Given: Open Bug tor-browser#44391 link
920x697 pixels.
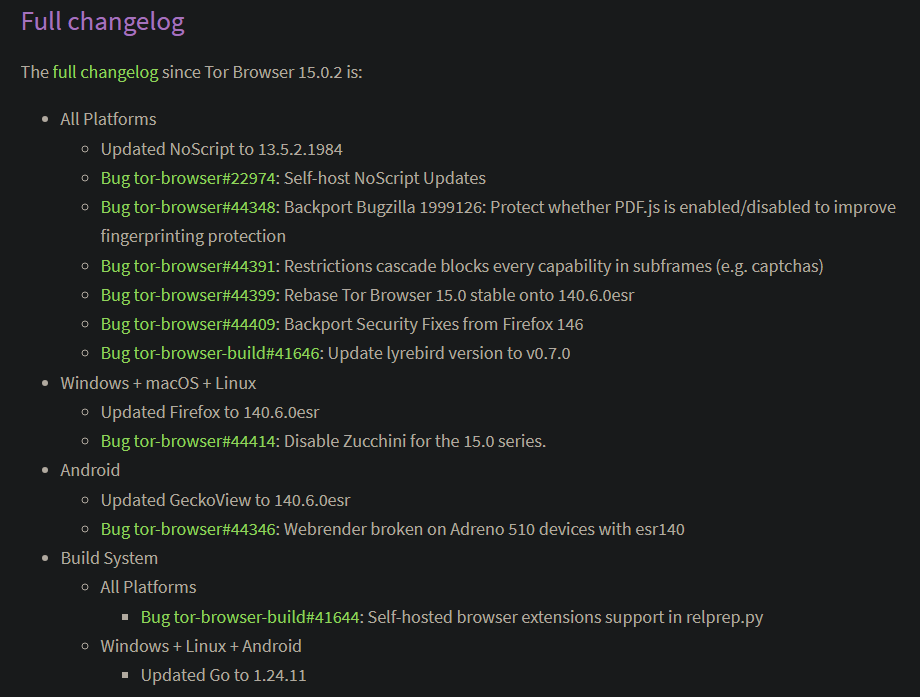Looking at the screenshot, I should click(190, 266).
